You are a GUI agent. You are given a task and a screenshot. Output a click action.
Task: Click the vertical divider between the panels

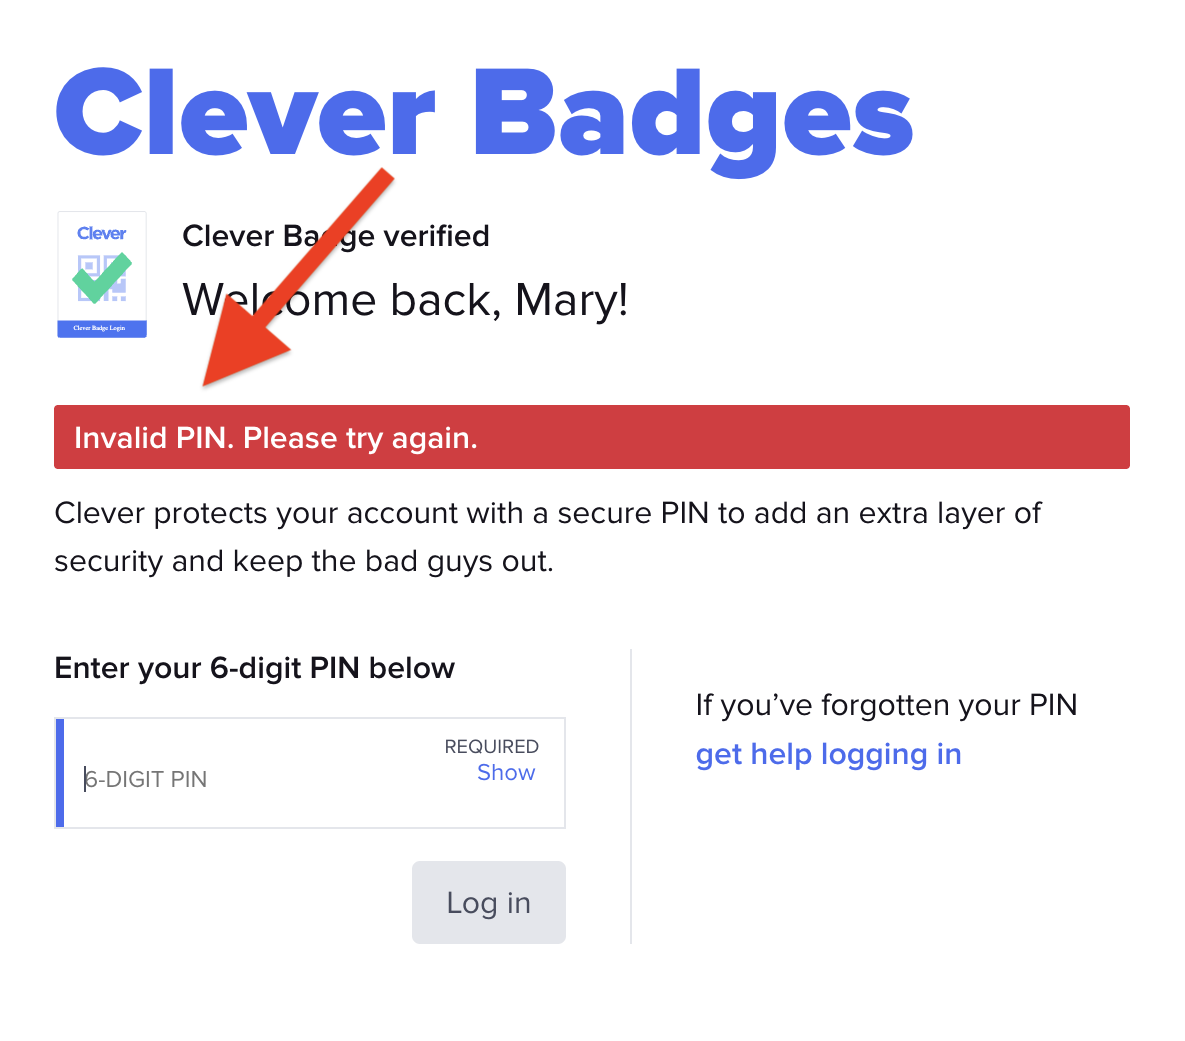[x=630, y=795]
